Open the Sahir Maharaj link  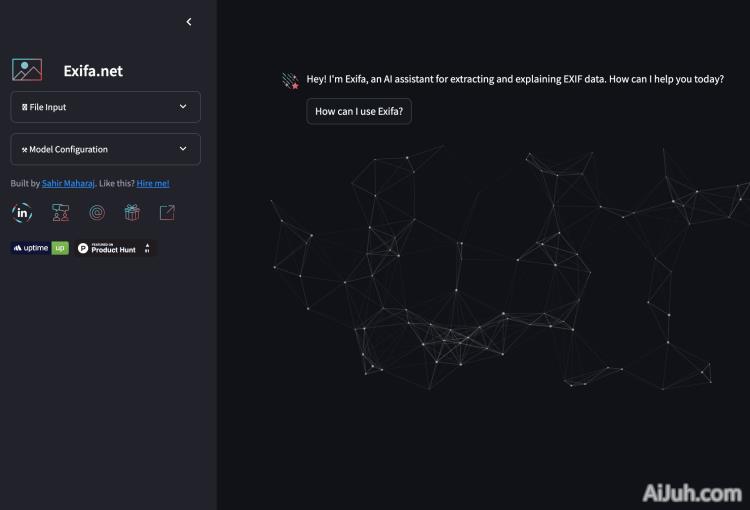68,184
